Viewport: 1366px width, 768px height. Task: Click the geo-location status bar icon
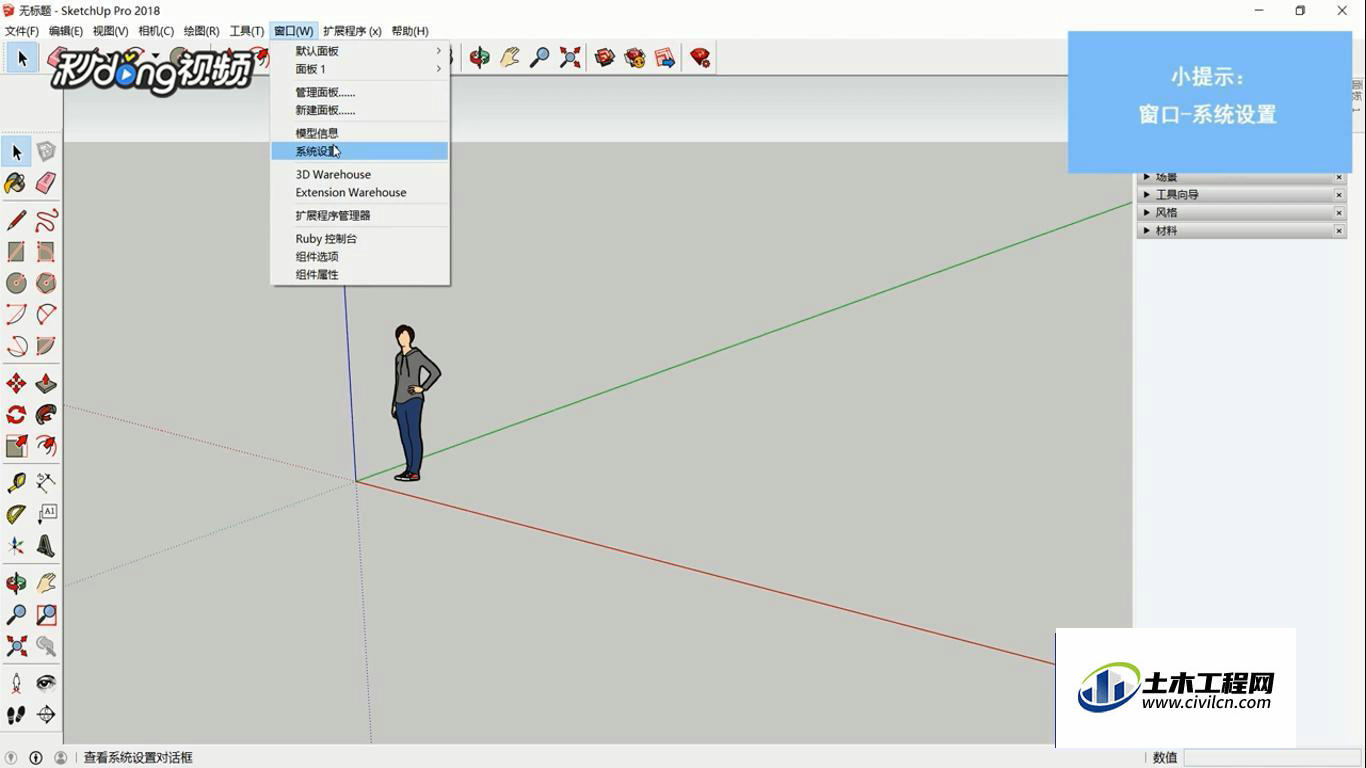pyautogui.click(x=11, y=758)
